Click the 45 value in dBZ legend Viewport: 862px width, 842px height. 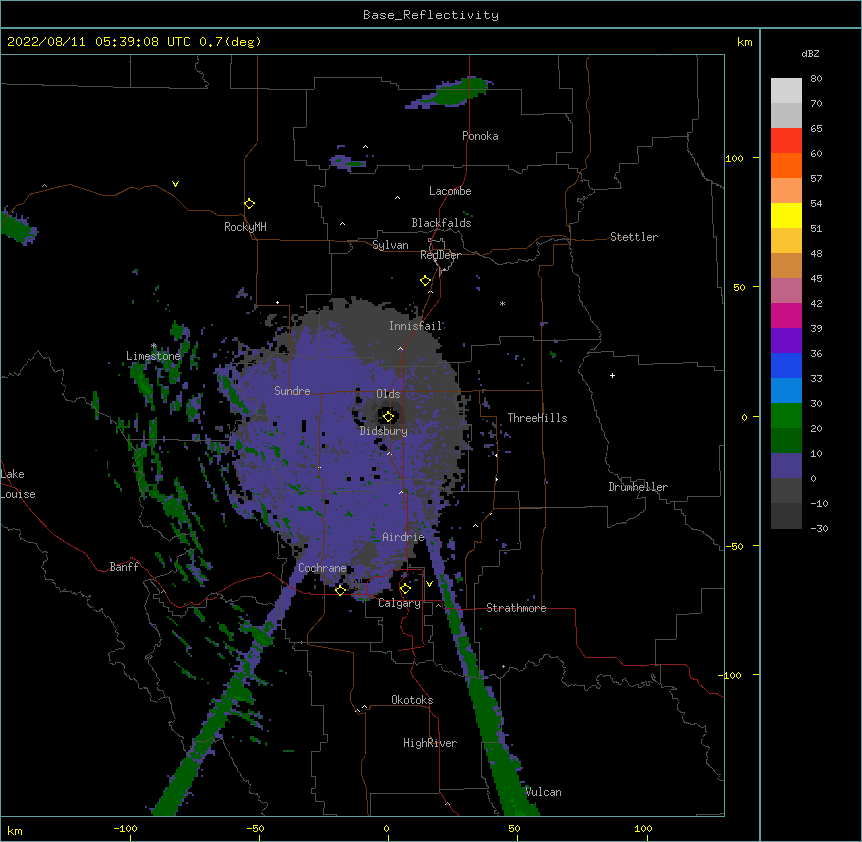pos(816,278)
